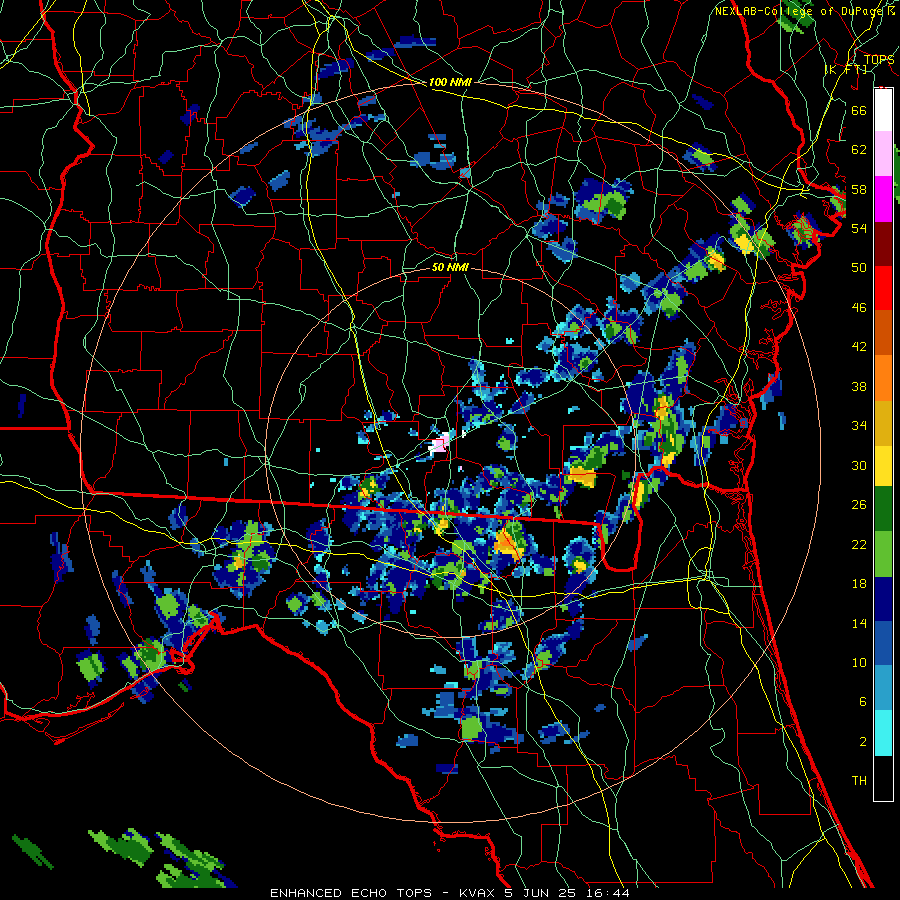The image size is (900, 900).
Task: Click the legend value 54
Action: pos(859,228)
